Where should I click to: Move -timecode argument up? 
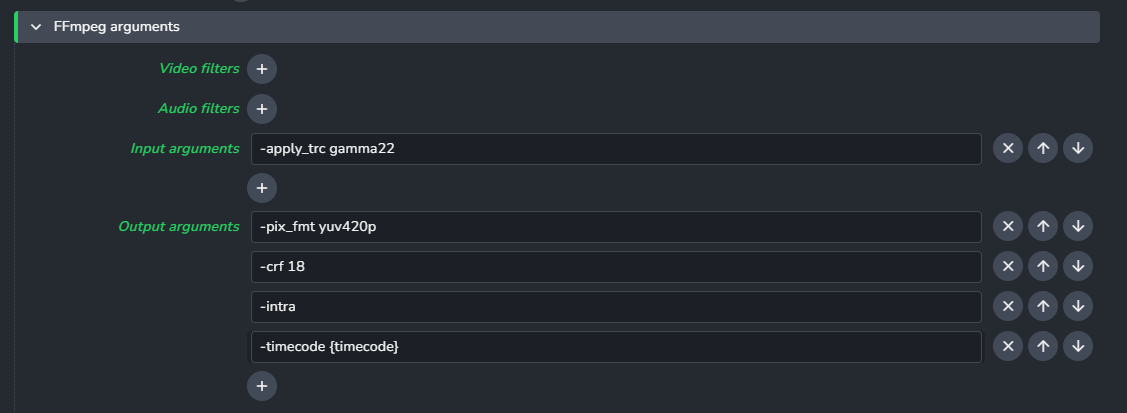(x=1043, y=346)
